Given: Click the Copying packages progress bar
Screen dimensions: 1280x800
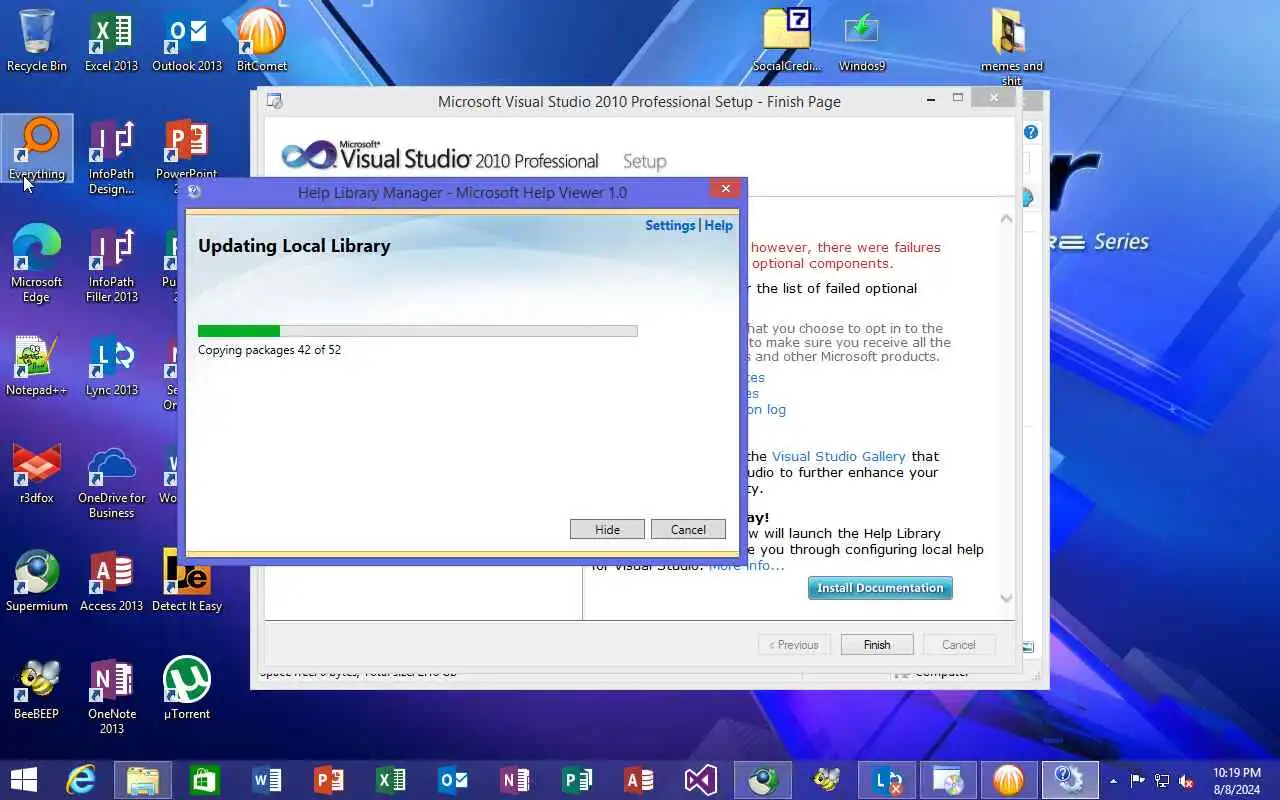Looking at the screenshot, I should coord(417,331).
